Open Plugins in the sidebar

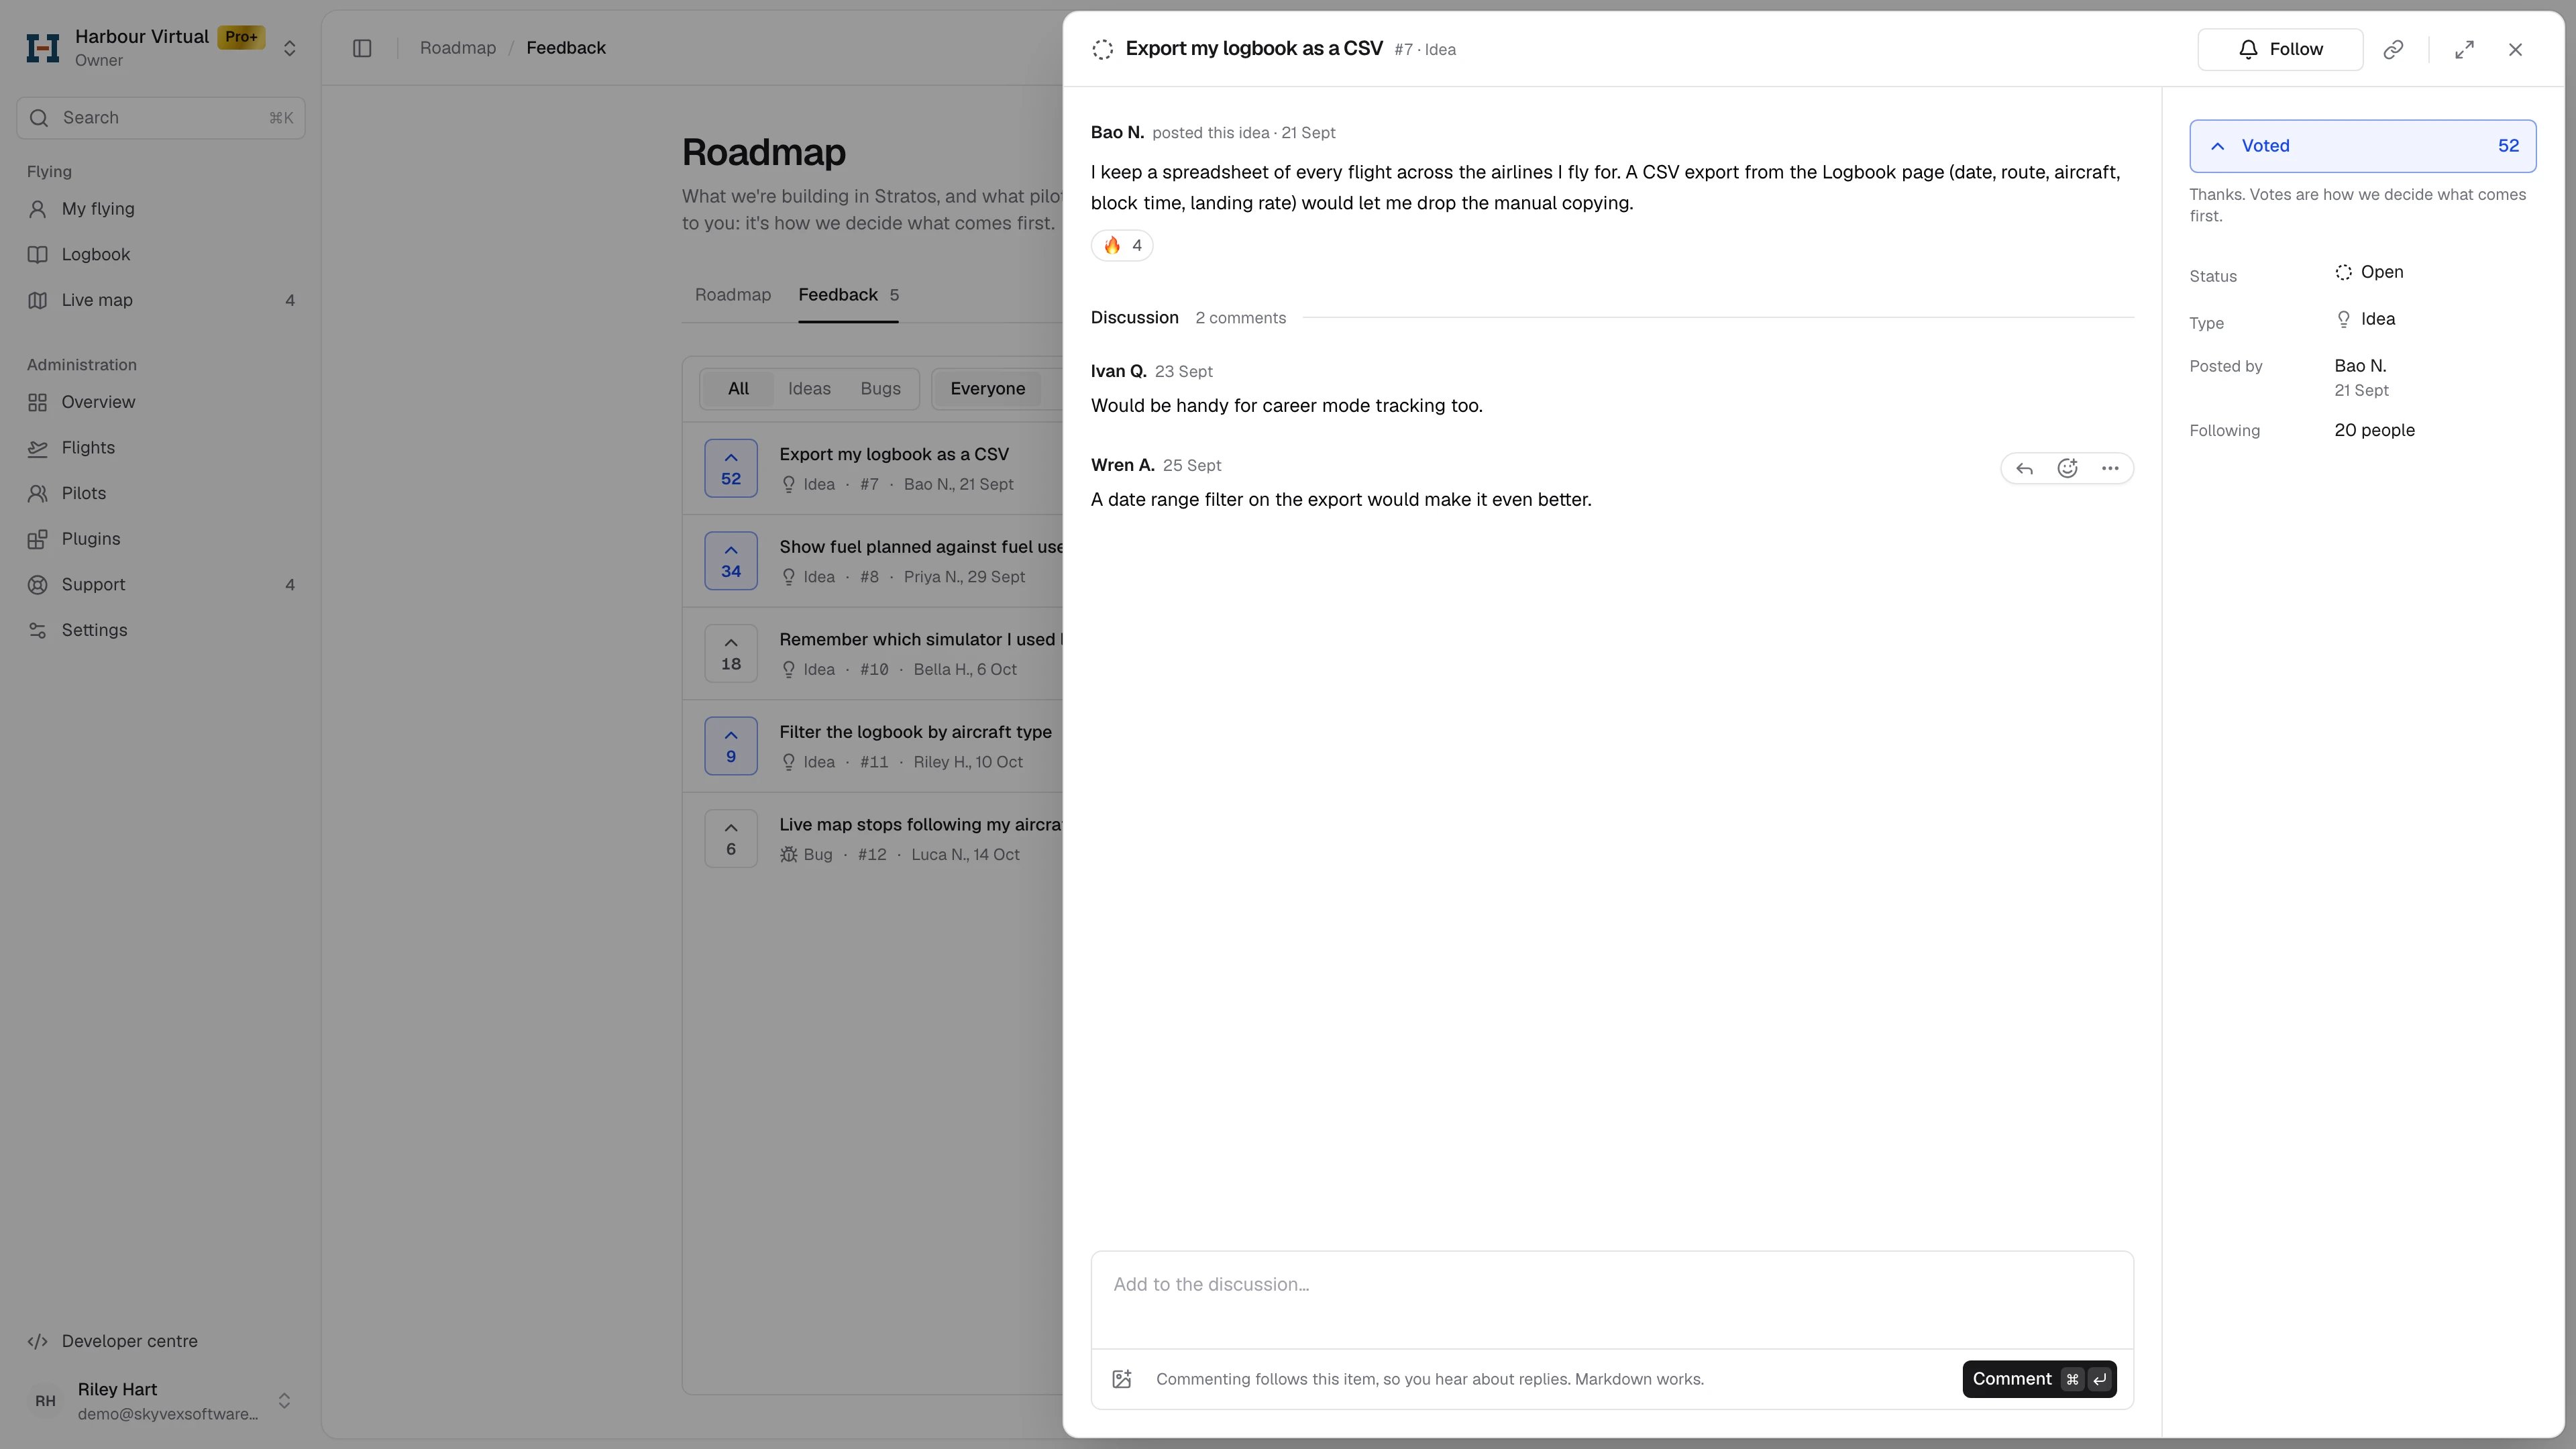coord(161,539)
